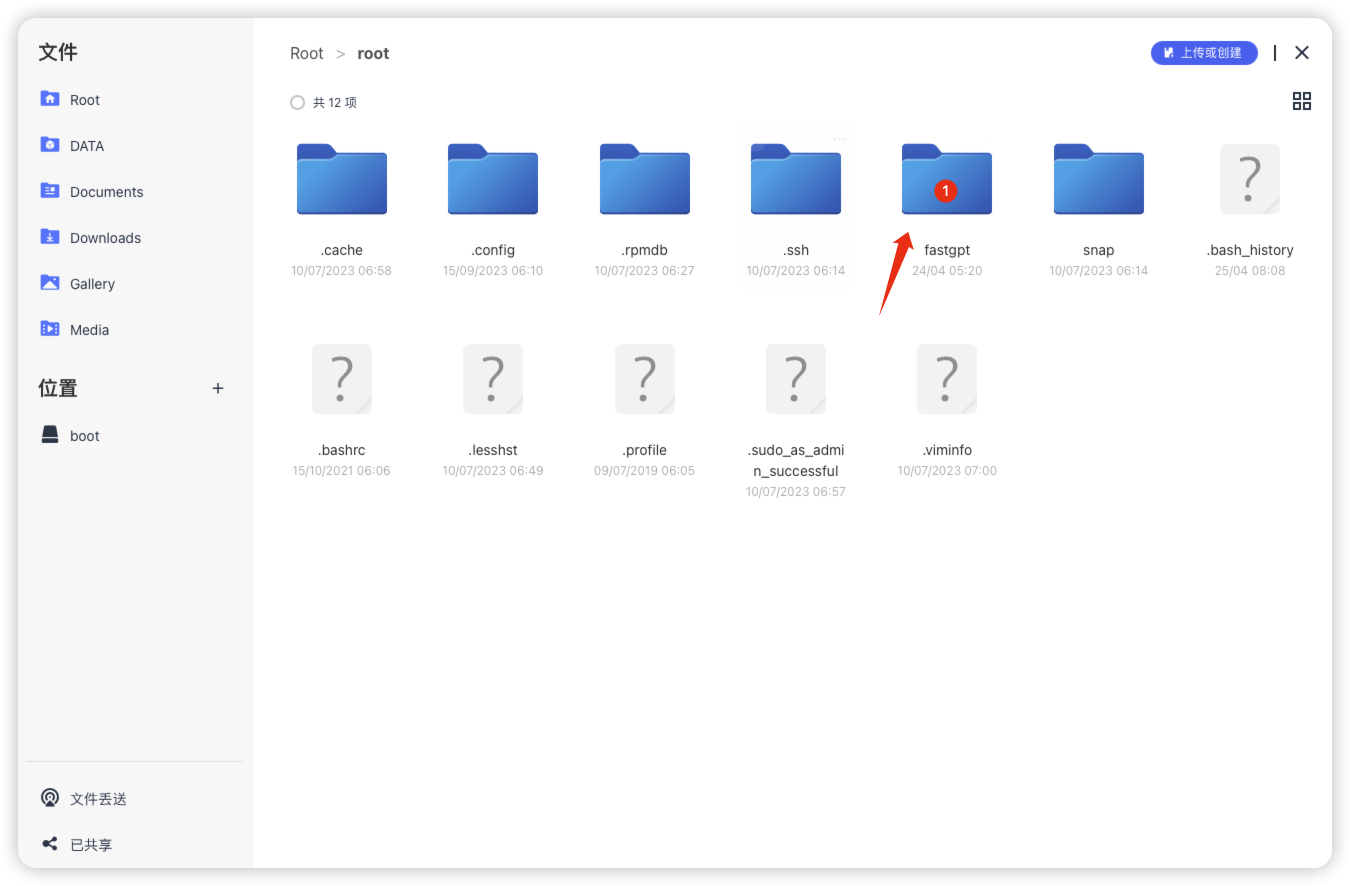Screen dimensions: 1350x886
Task: Click the .viminfo file name
Action: click(947, 450)
